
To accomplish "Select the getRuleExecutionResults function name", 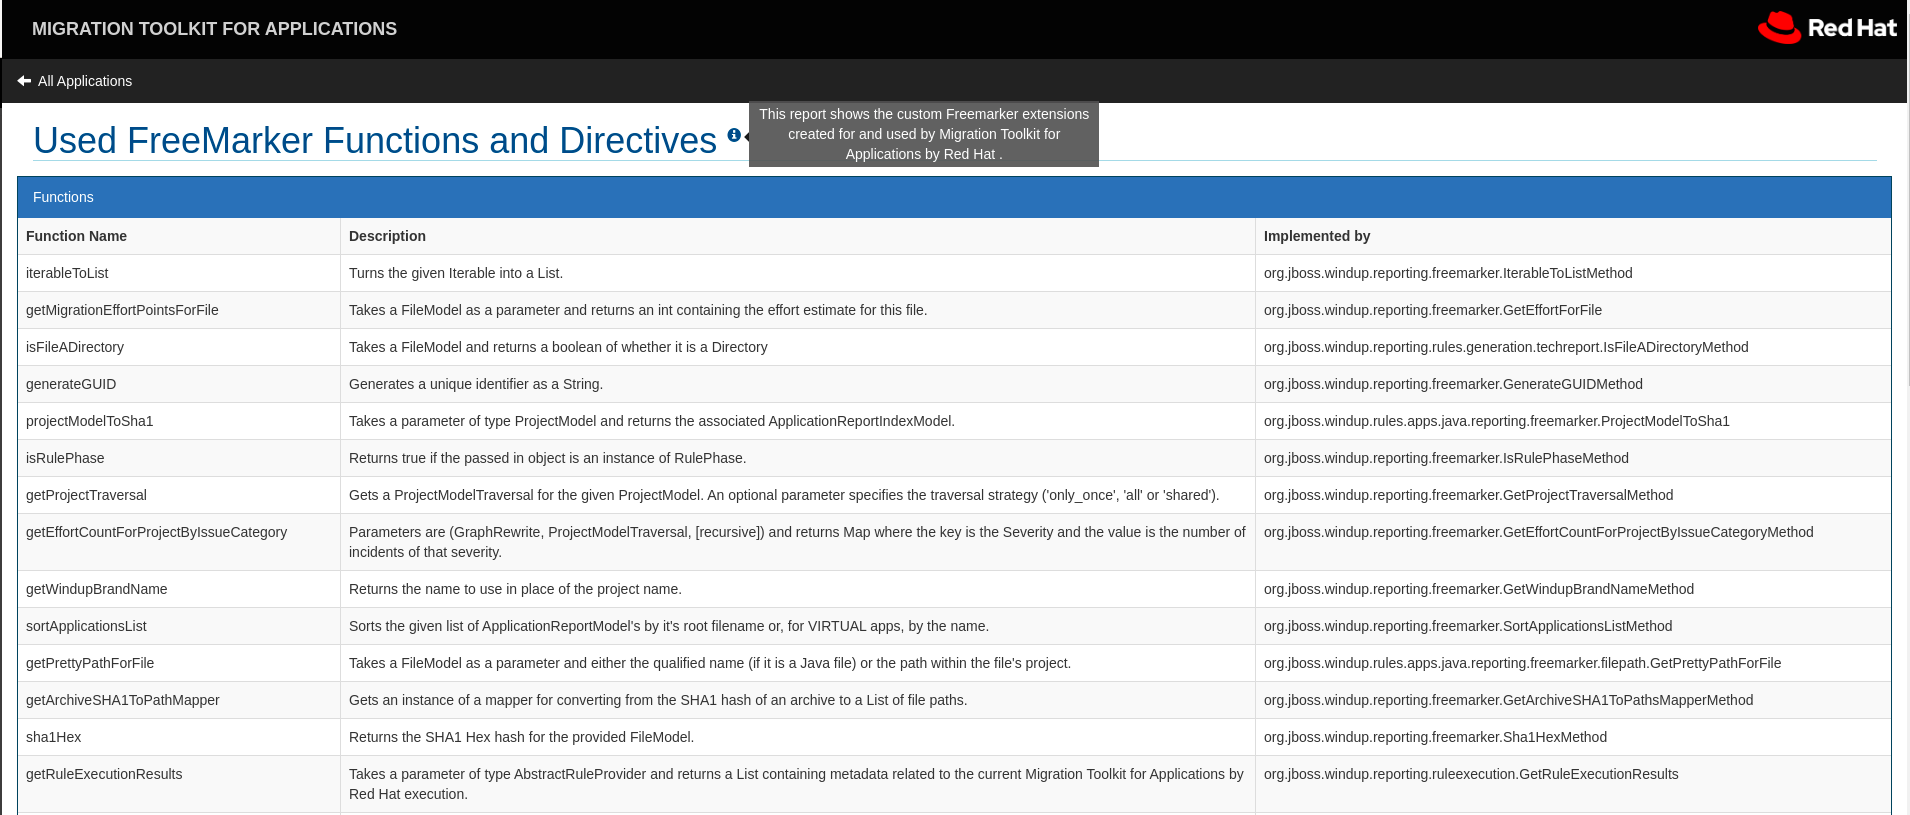I will pos(104,774).
